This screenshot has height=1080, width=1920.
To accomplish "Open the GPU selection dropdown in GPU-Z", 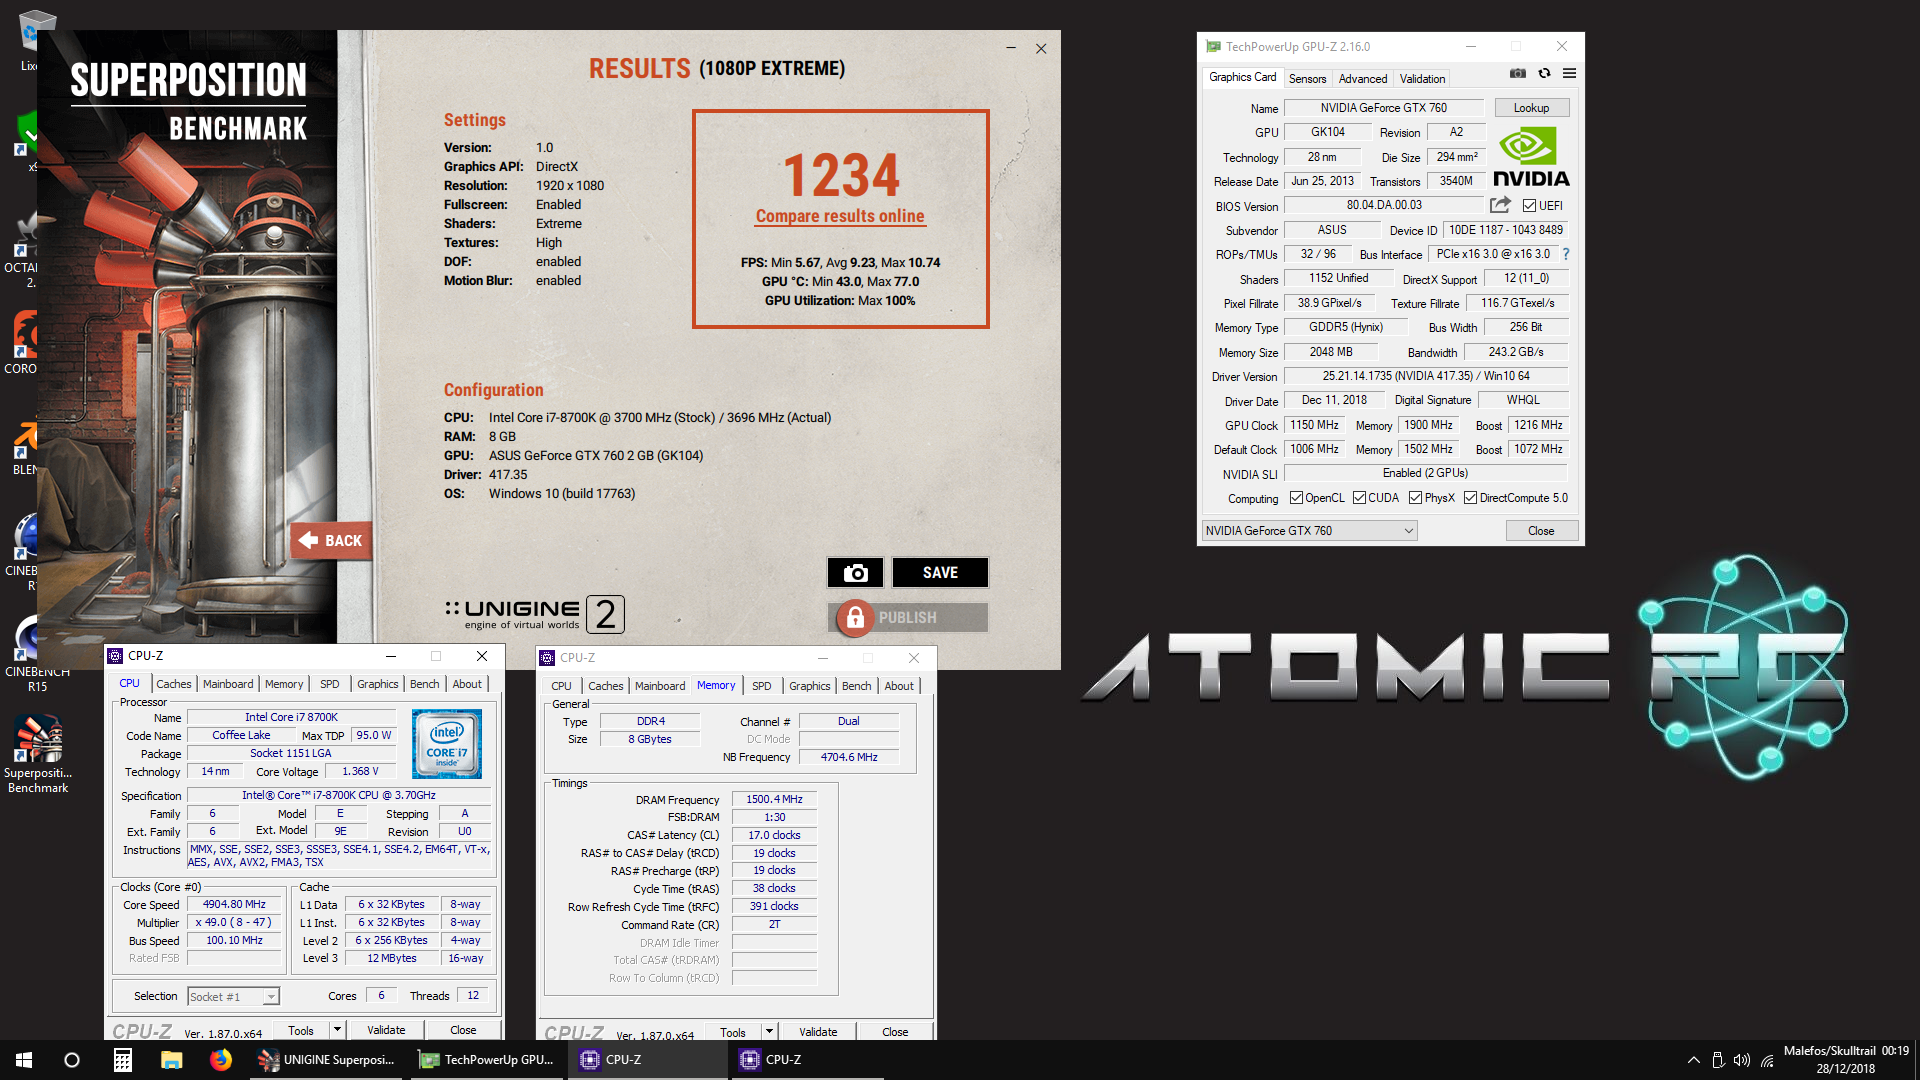I will click(1309, 531).
